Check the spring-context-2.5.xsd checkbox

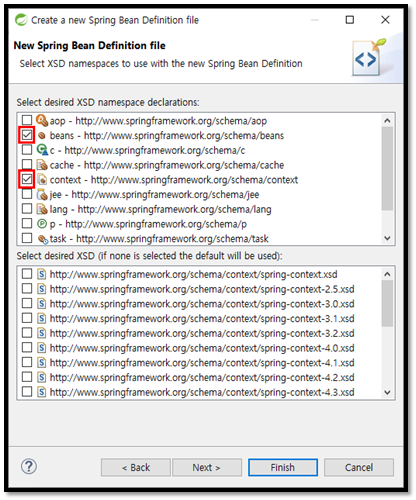[x=27, y=289]
